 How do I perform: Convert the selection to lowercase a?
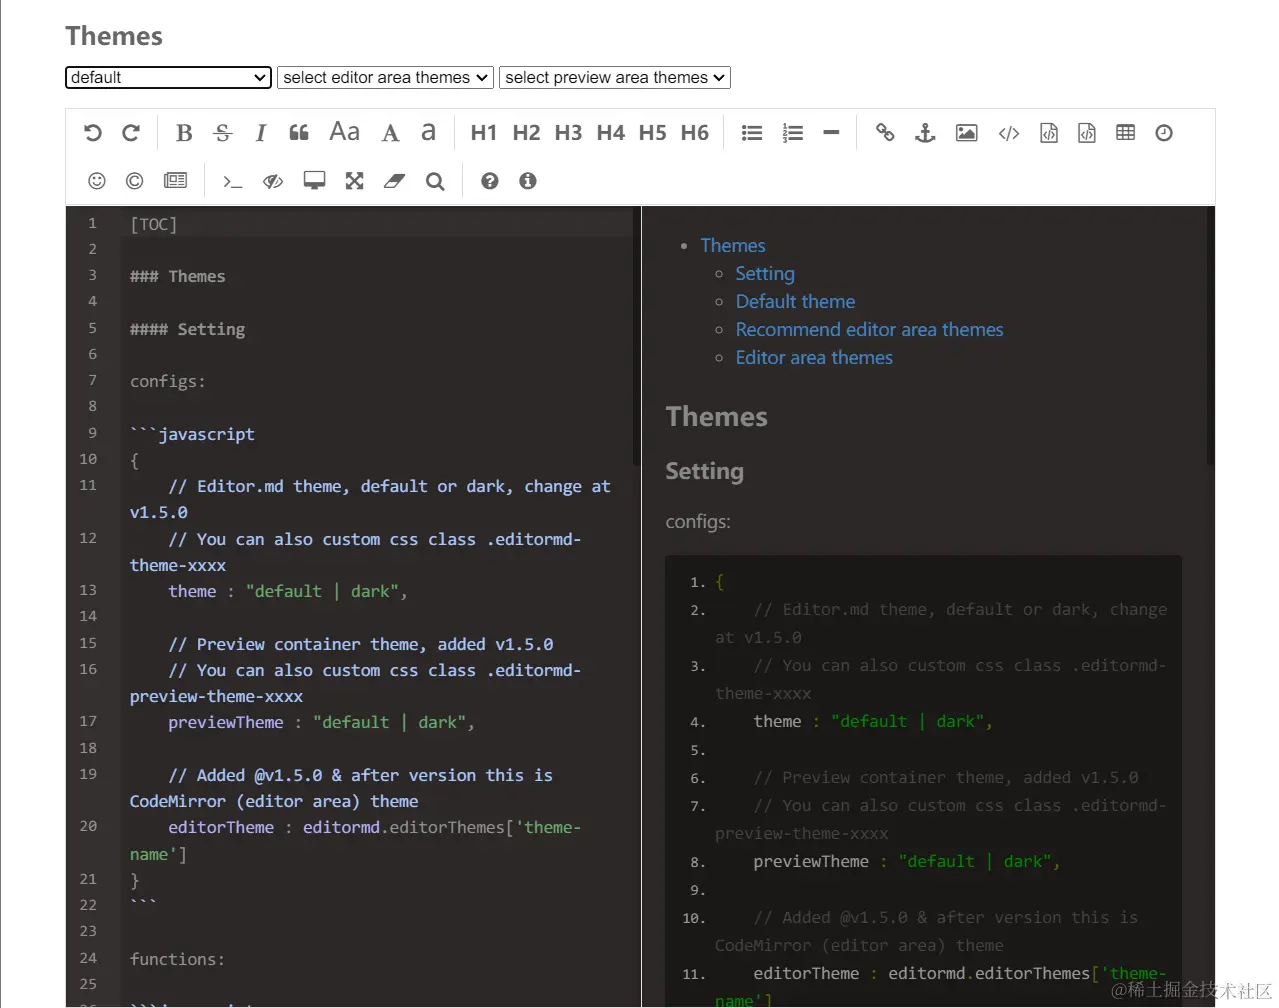[x=428, y=132]
